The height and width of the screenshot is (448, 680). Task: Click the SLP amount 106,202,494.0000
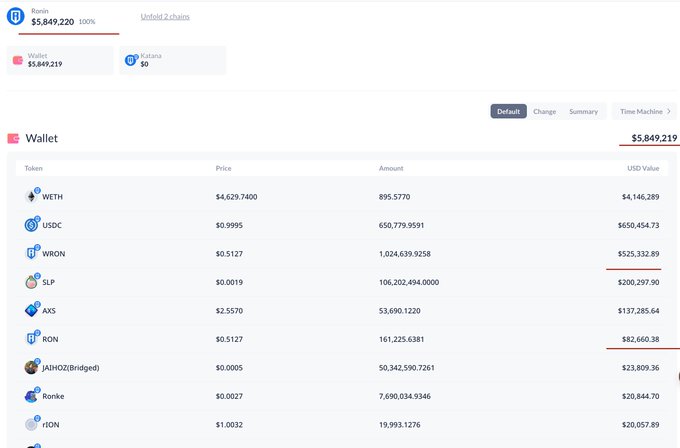[409, 282]
